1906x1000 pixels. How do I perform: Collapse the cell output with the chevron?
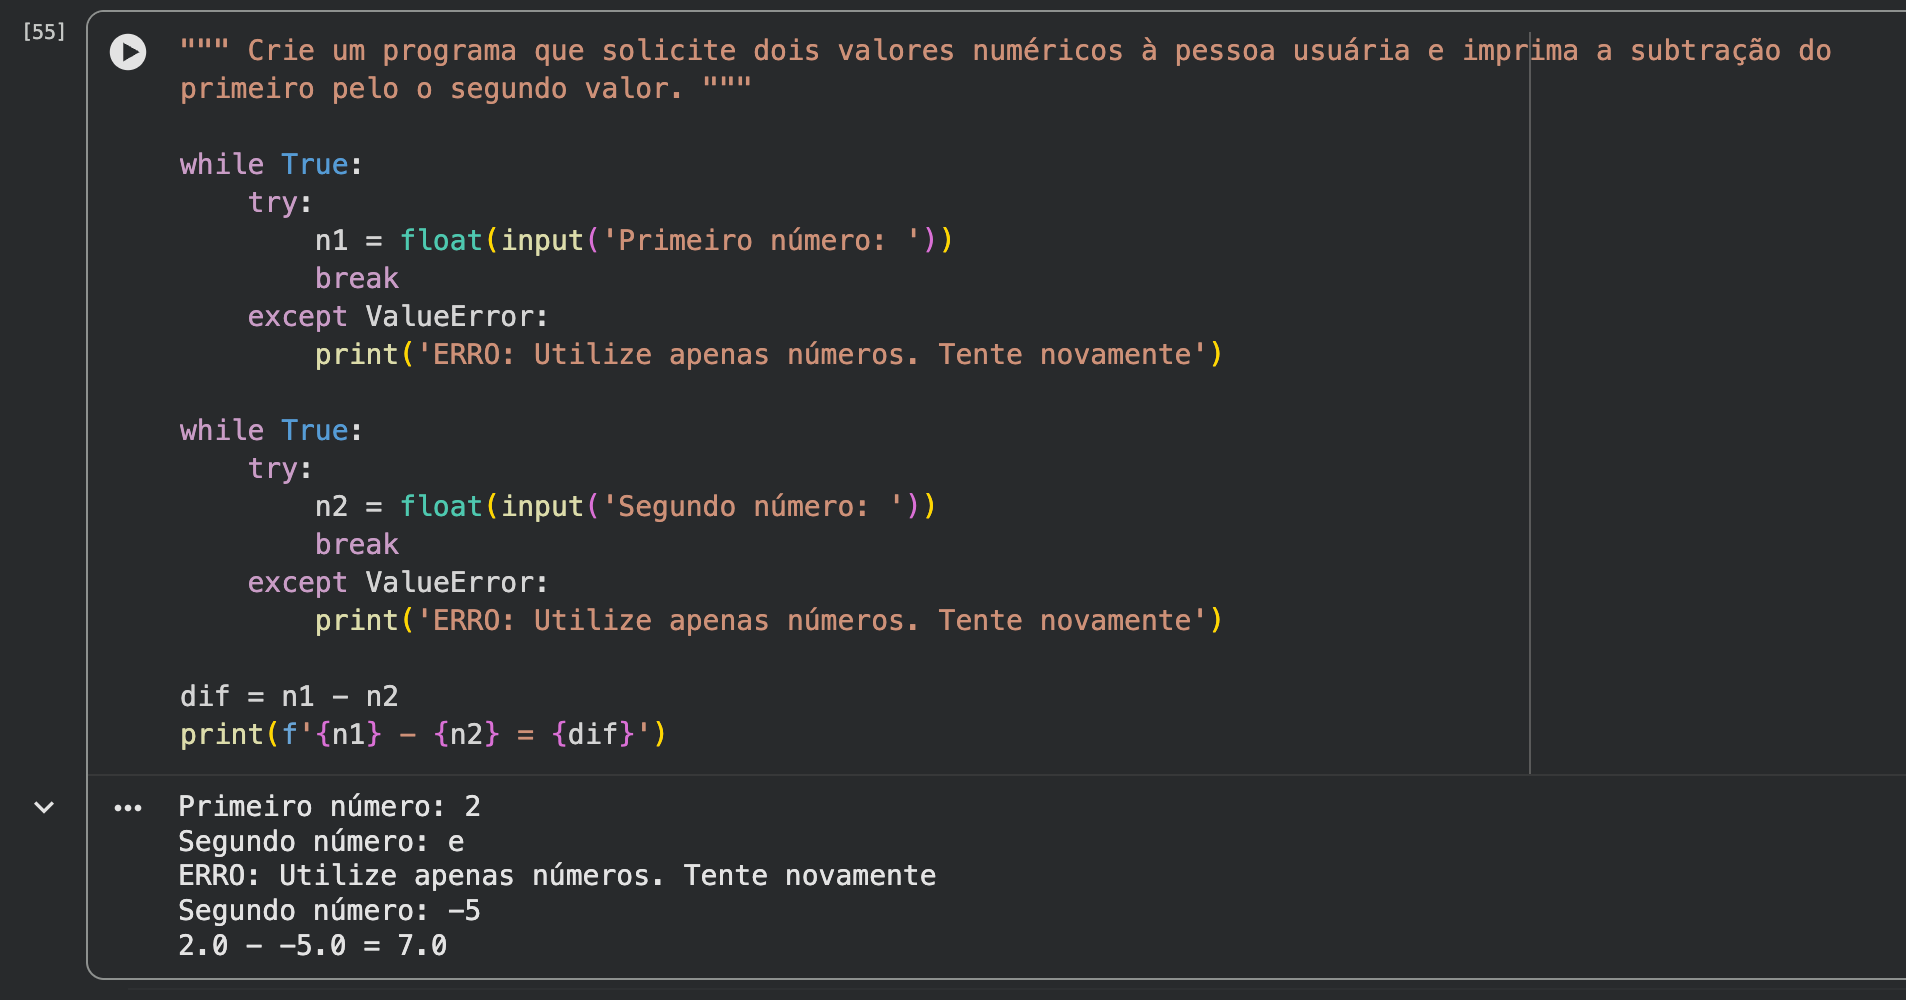(x=44, y=807)
